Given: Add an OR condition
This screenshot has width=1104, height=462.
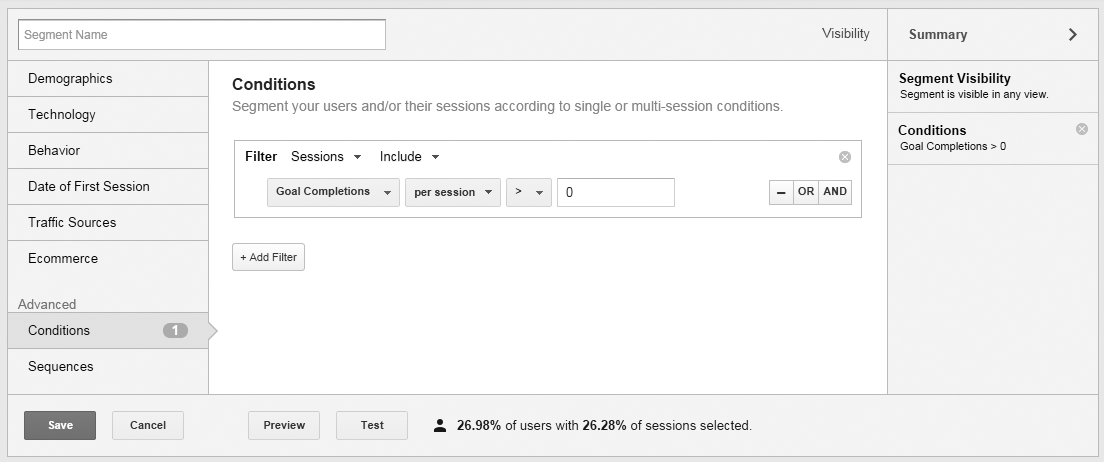Looking at the screenshot, I should [806, 192].
